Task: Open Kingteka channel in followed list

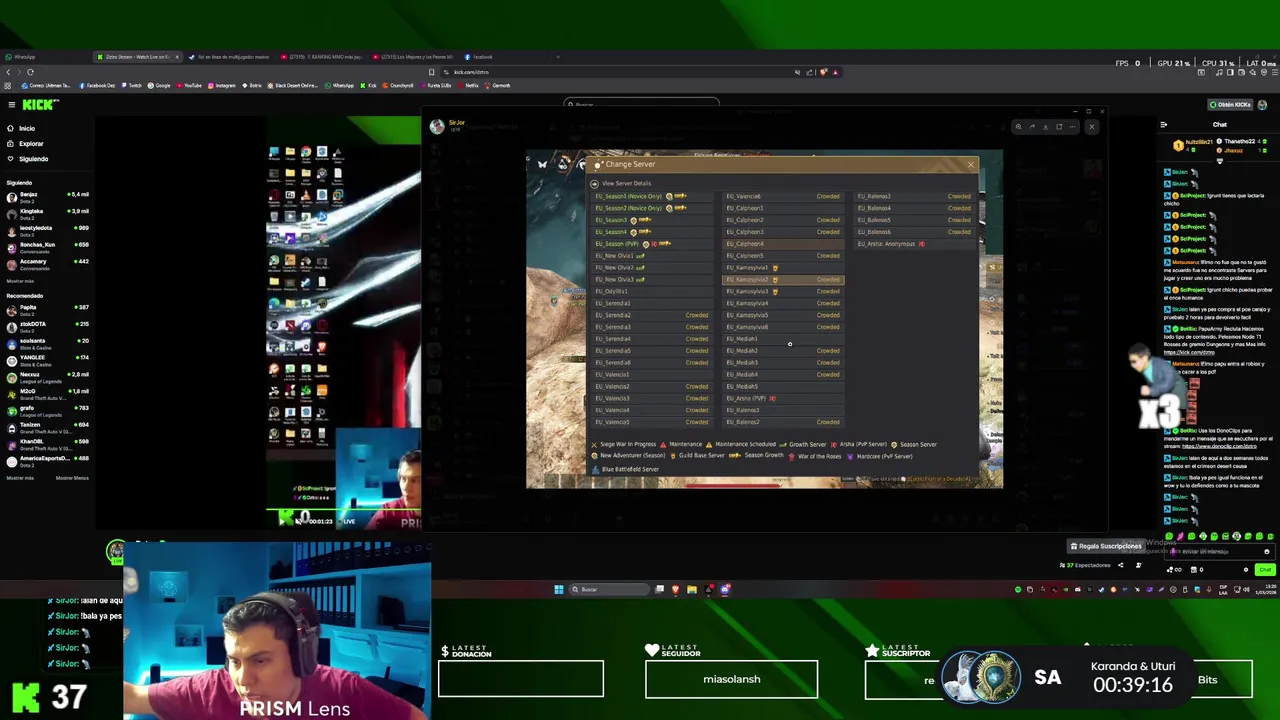Action: tap(48, 213)
